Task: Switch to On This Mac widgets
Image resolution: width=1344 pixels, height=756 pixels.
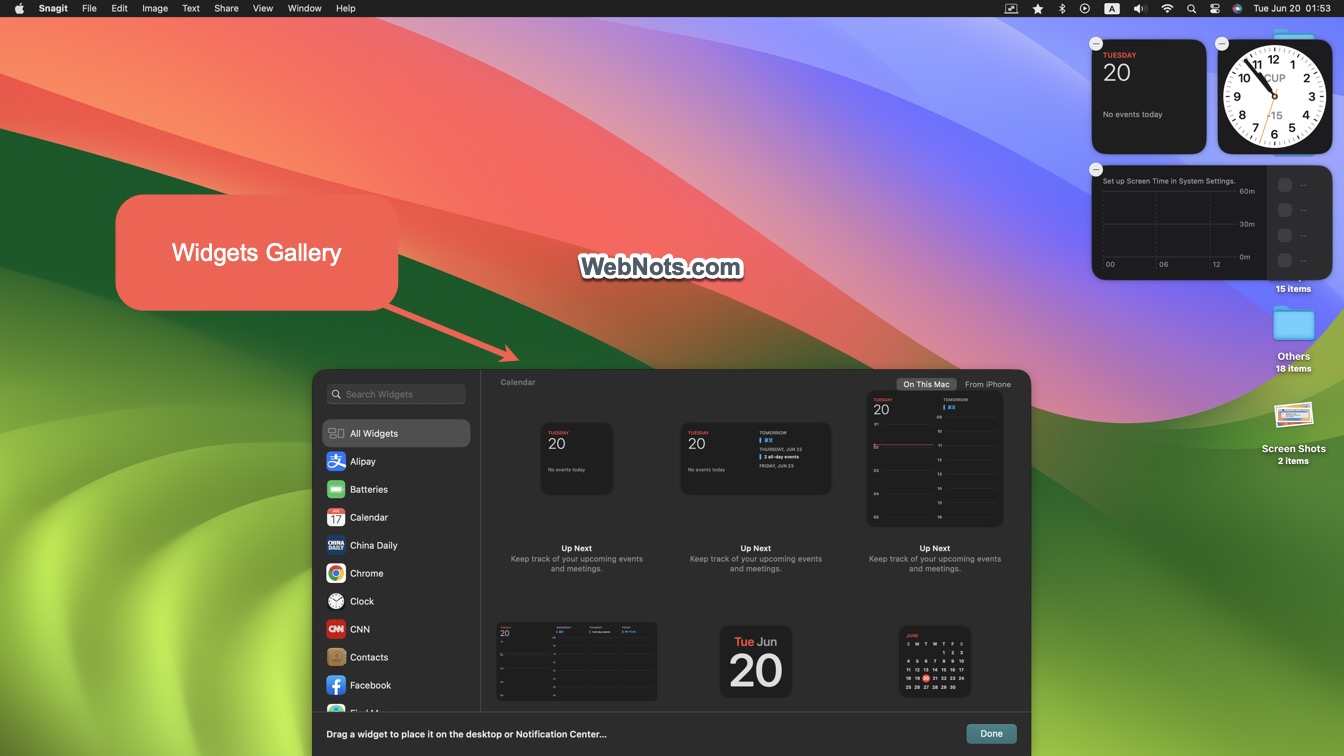Action: point(926,384)
